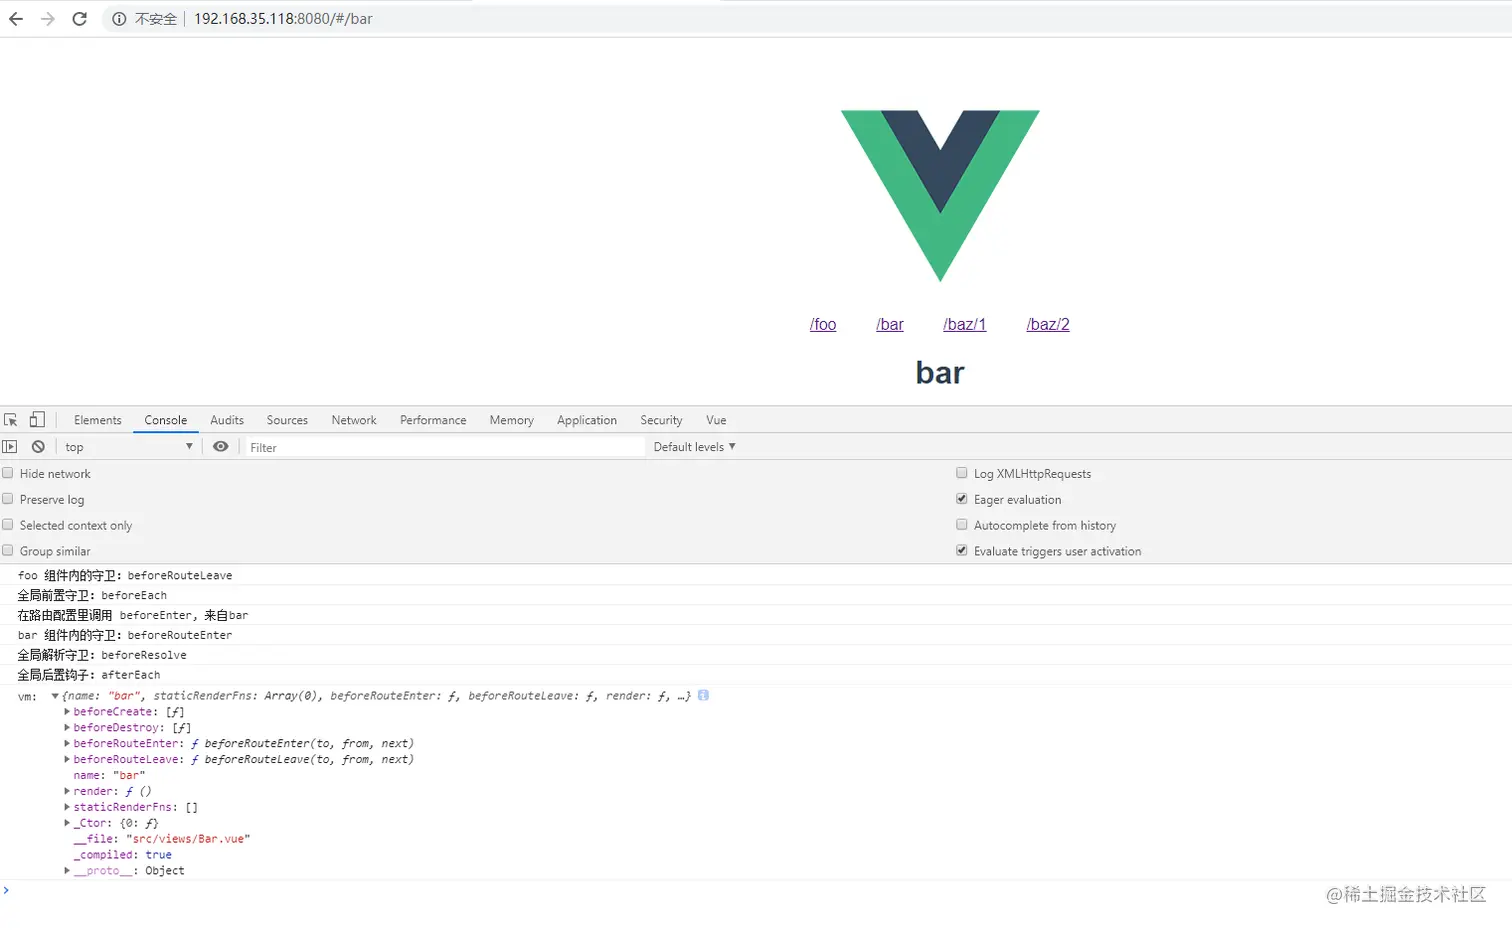The image size is (1512, 930).
Task: Check Selected context only
Action: click(8, 525)
